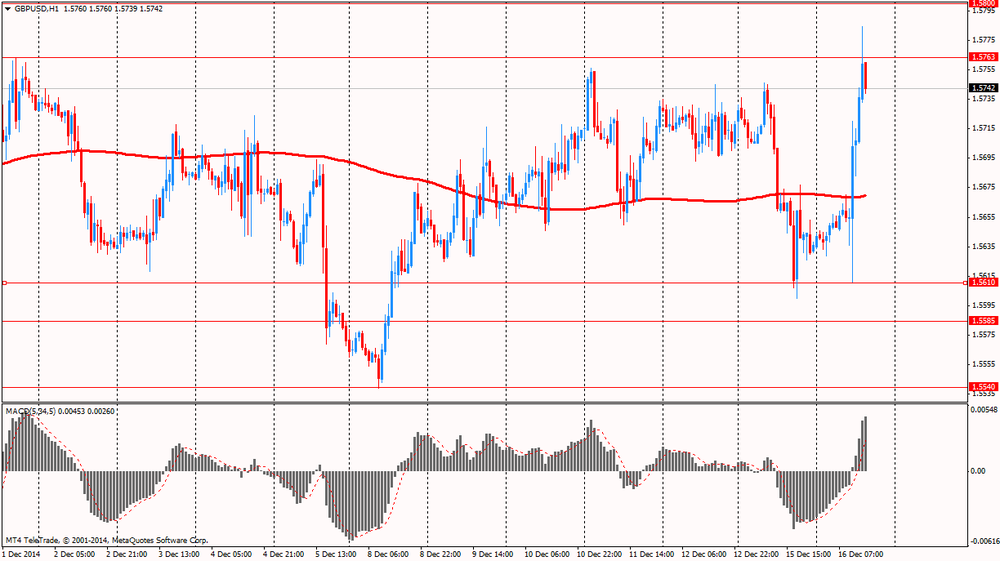This screenshot has width=1000, height=561.
Task: Click the current price tag 1.5742
Action: [x=982, y=88]
